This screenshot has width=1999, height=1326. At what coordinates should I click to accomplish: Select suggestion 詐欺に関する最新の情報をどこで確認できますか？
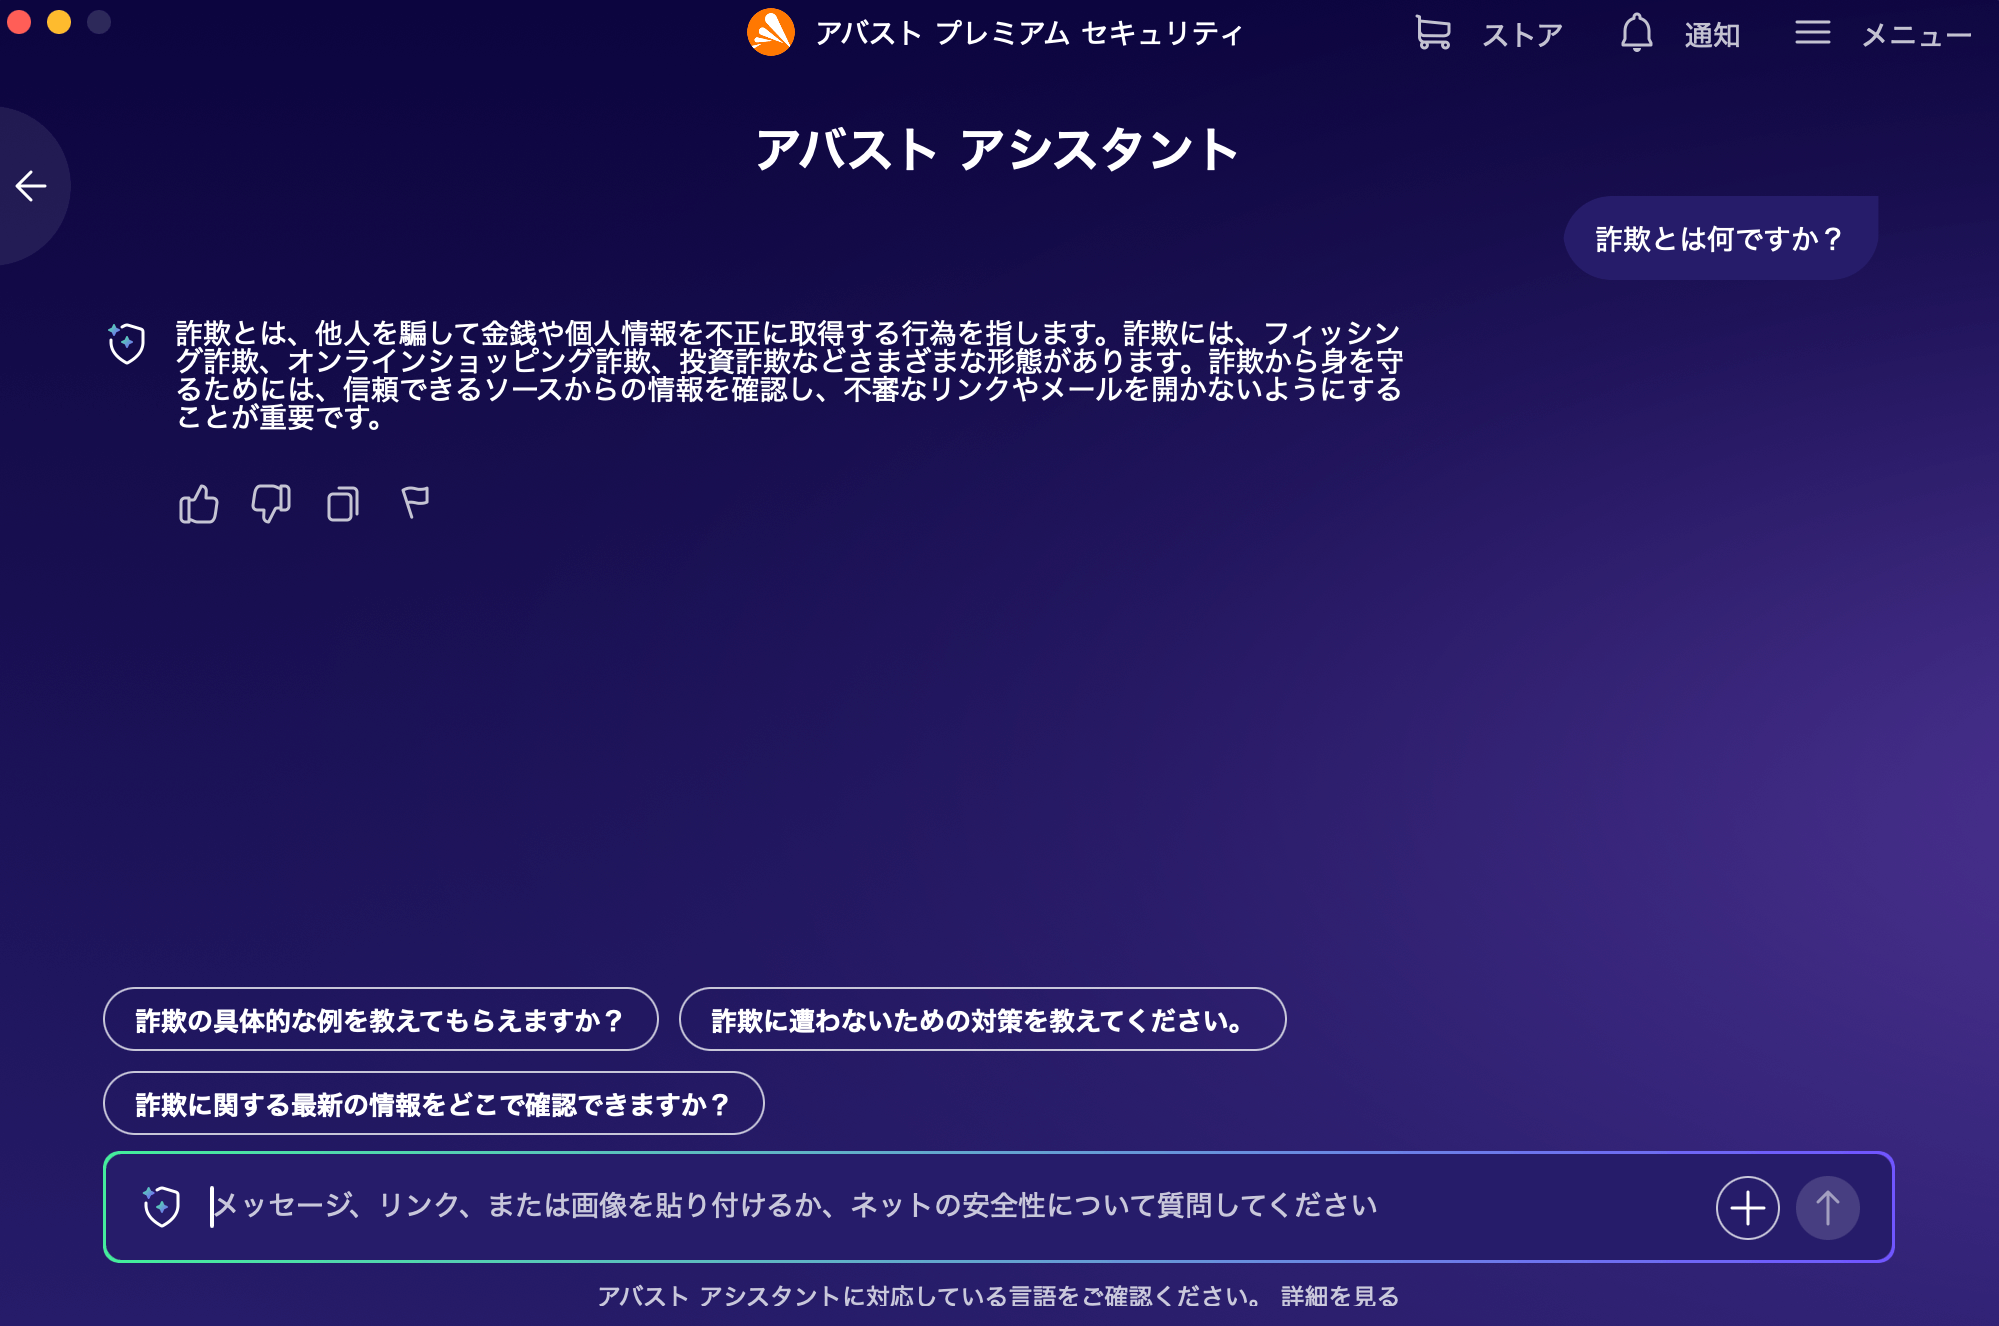click(433, 1104)
